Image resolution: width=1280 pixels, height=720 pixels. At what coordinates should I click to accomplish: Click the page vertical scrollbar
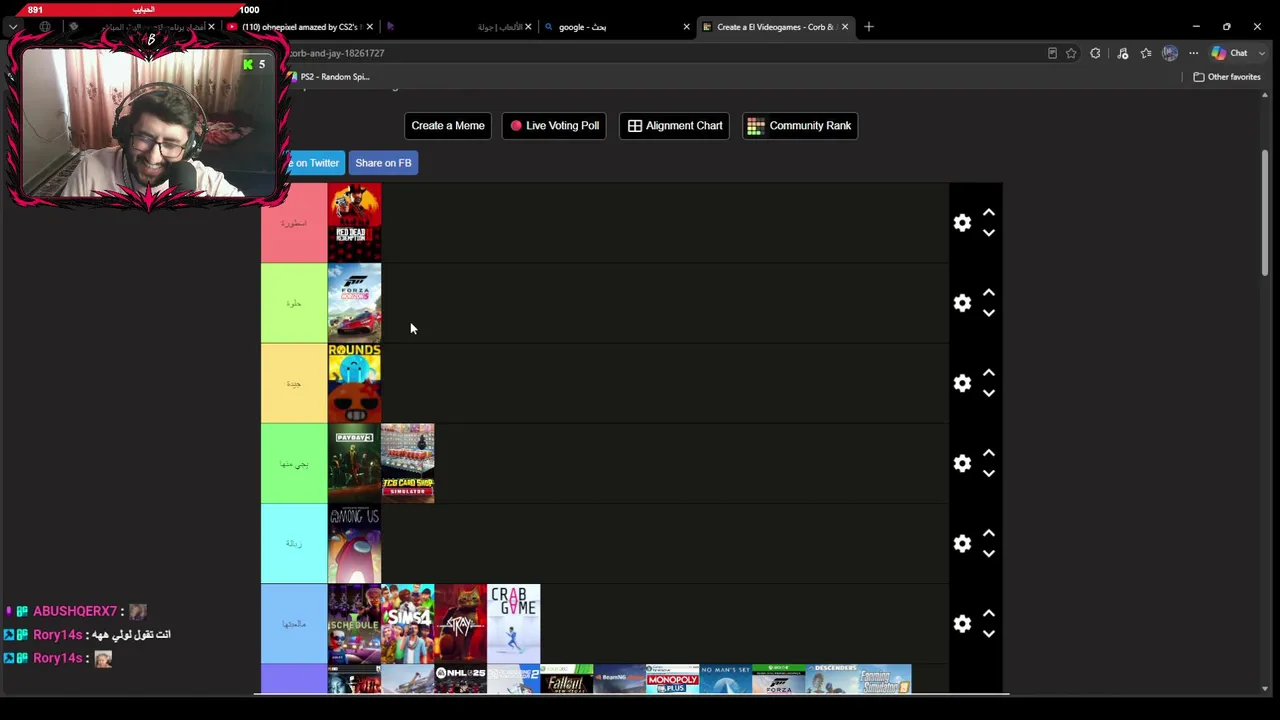coord(1265,213)
